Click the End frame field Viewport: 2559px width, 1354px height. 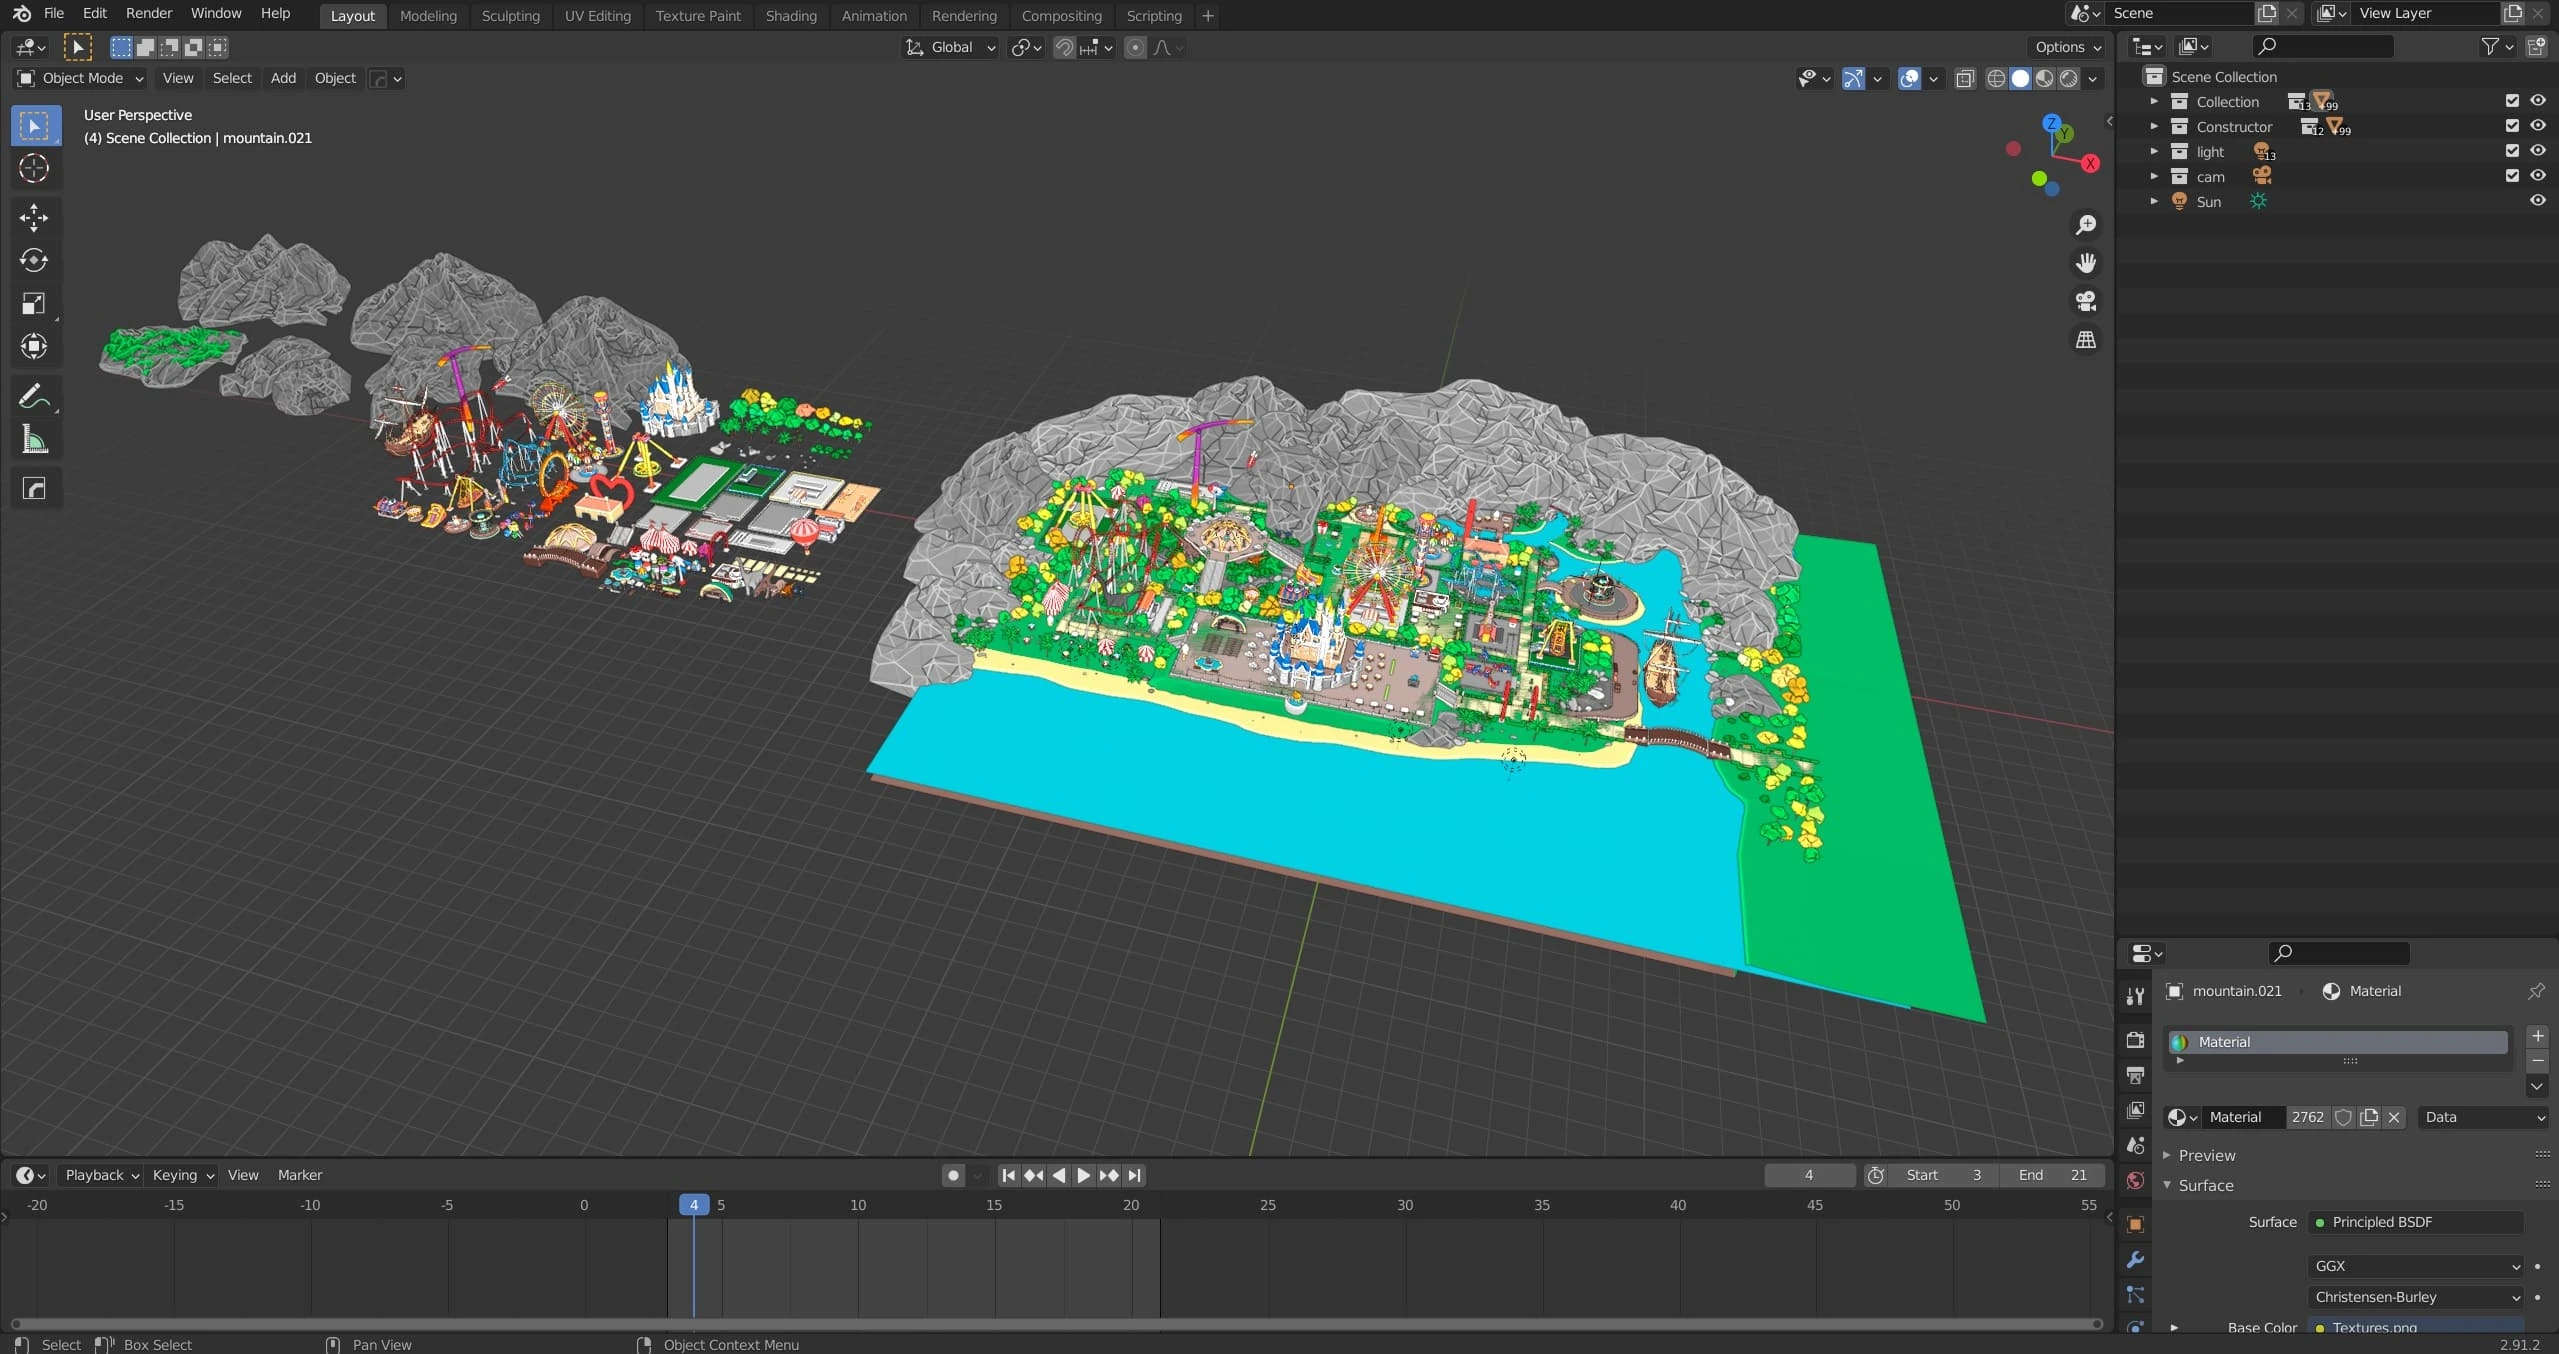coord(2052,1175)
